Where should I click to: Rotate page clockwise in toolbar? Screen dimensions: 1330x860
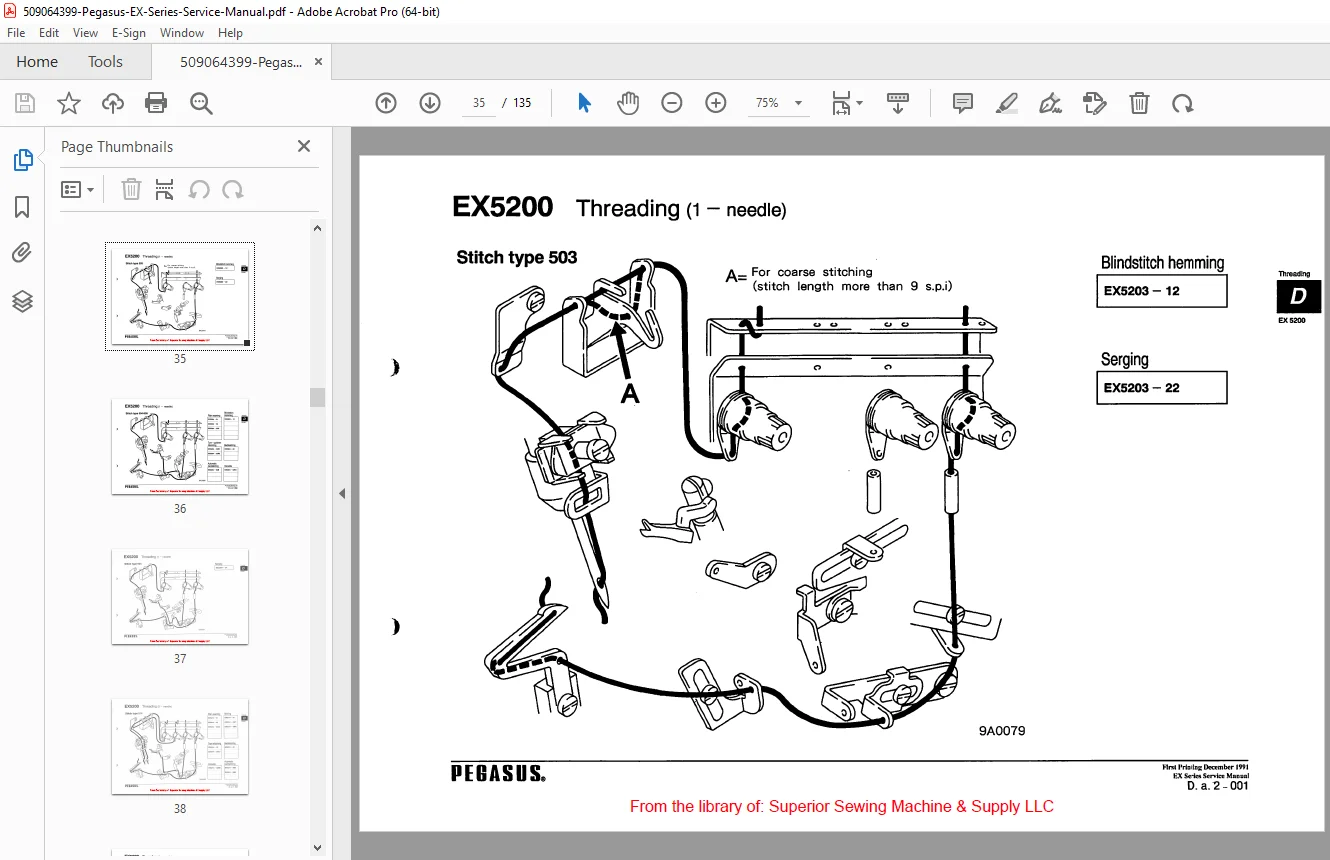pos(1183,103)
